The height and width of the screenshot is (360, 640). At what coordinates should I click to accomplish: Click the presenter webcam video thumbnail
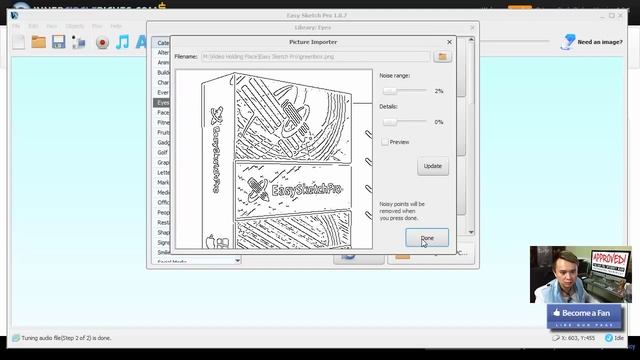(581, 274)
